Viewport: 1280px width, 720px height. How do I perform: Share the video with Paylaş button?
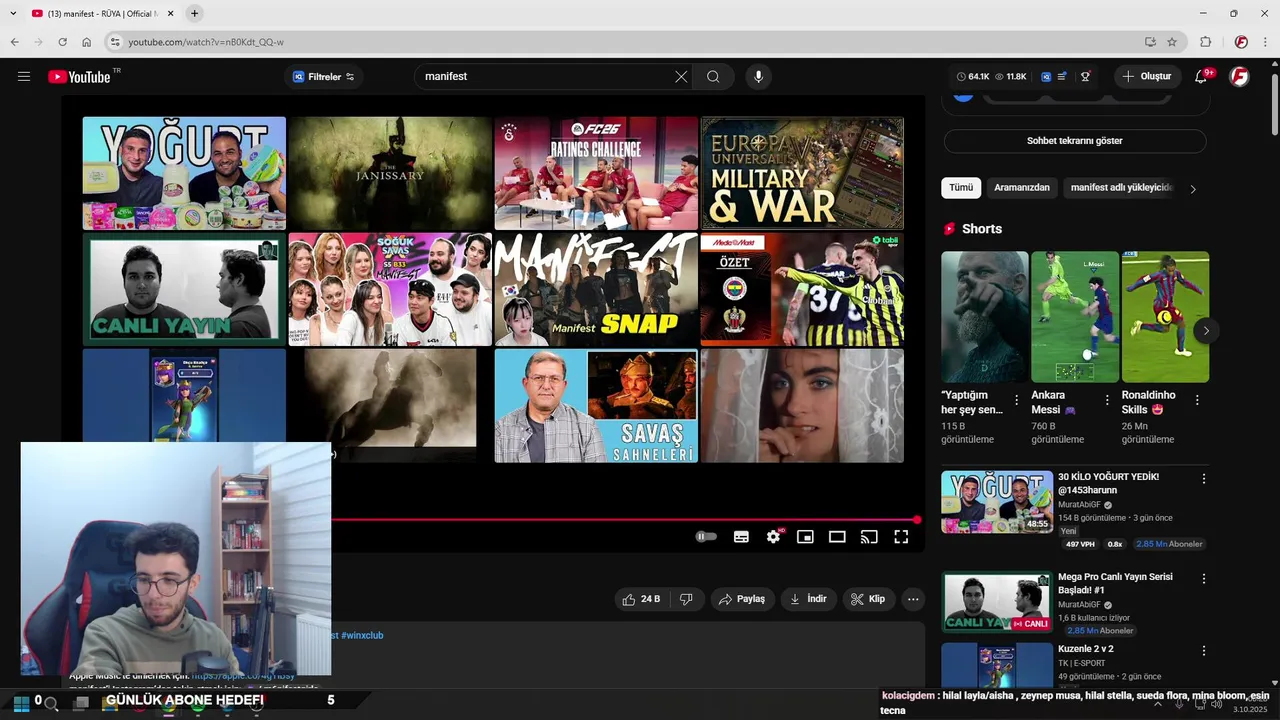pyautogui.click(x=741, y=599)
